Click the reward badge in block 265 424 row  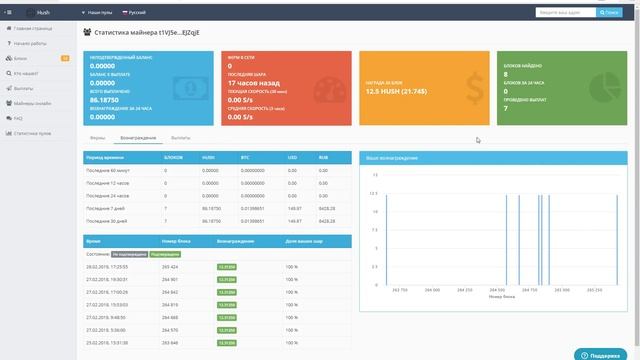(x=227, y=267)
